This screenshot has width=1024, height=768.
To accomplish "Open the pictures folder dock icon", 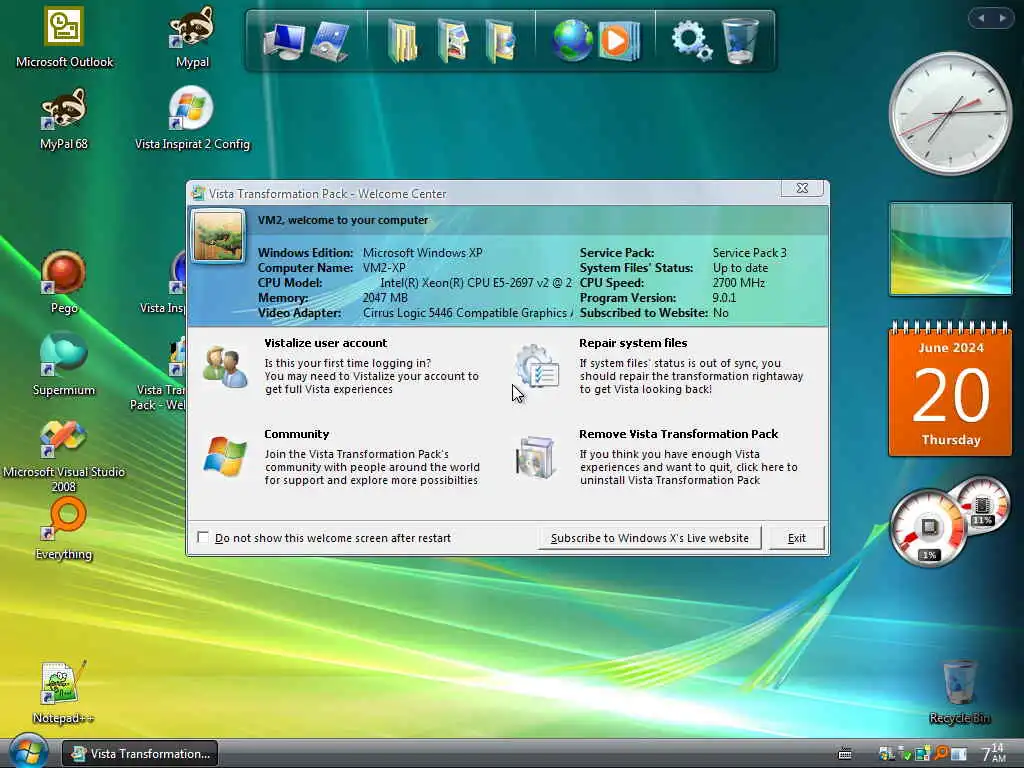I will pos(453,41).
